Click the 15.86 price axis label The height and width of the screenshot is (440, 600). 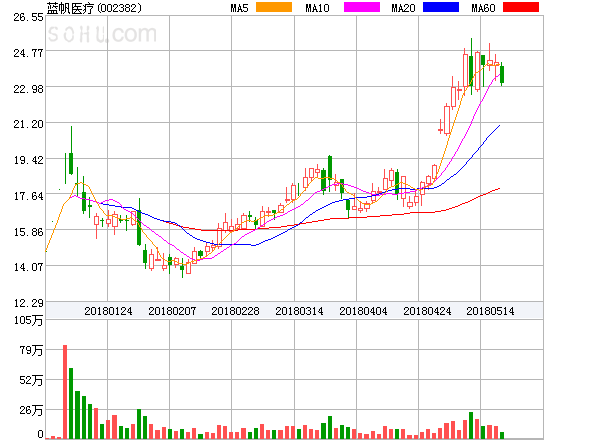[28, 232]
